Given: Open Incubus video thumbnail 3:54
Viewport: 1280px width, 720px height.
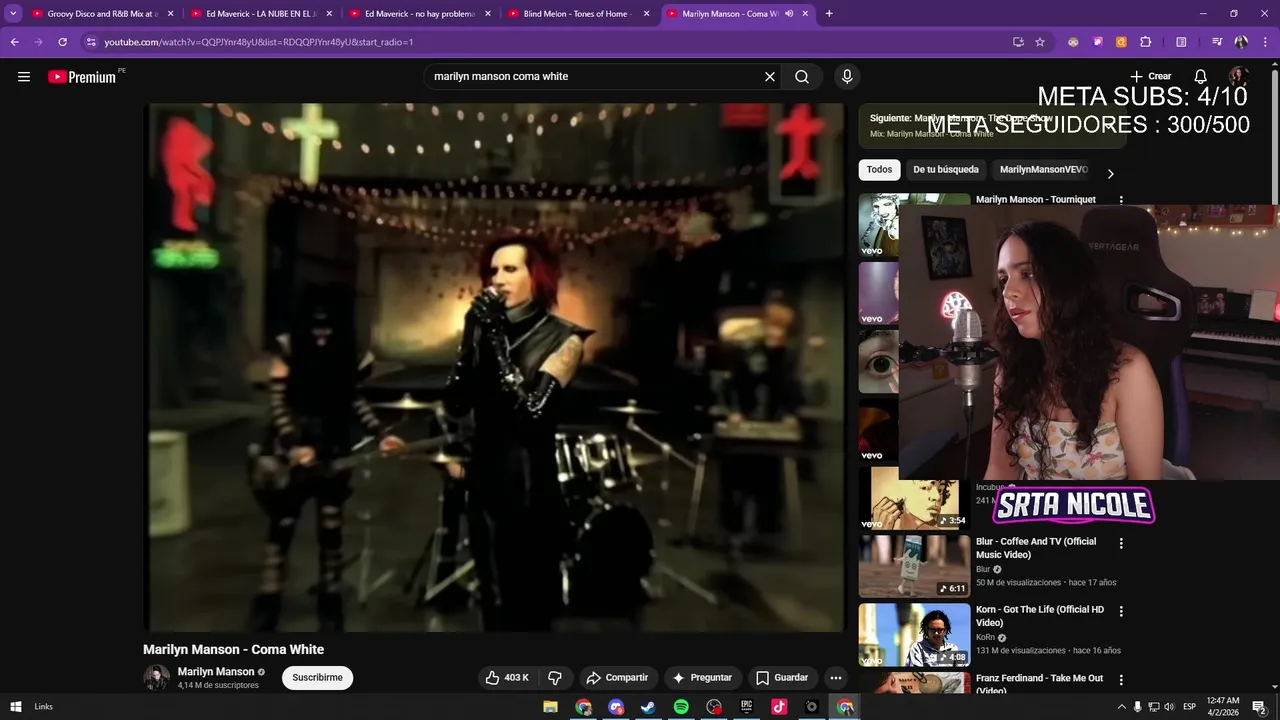Looking at the screenshot, I should [x=915, y=498].
